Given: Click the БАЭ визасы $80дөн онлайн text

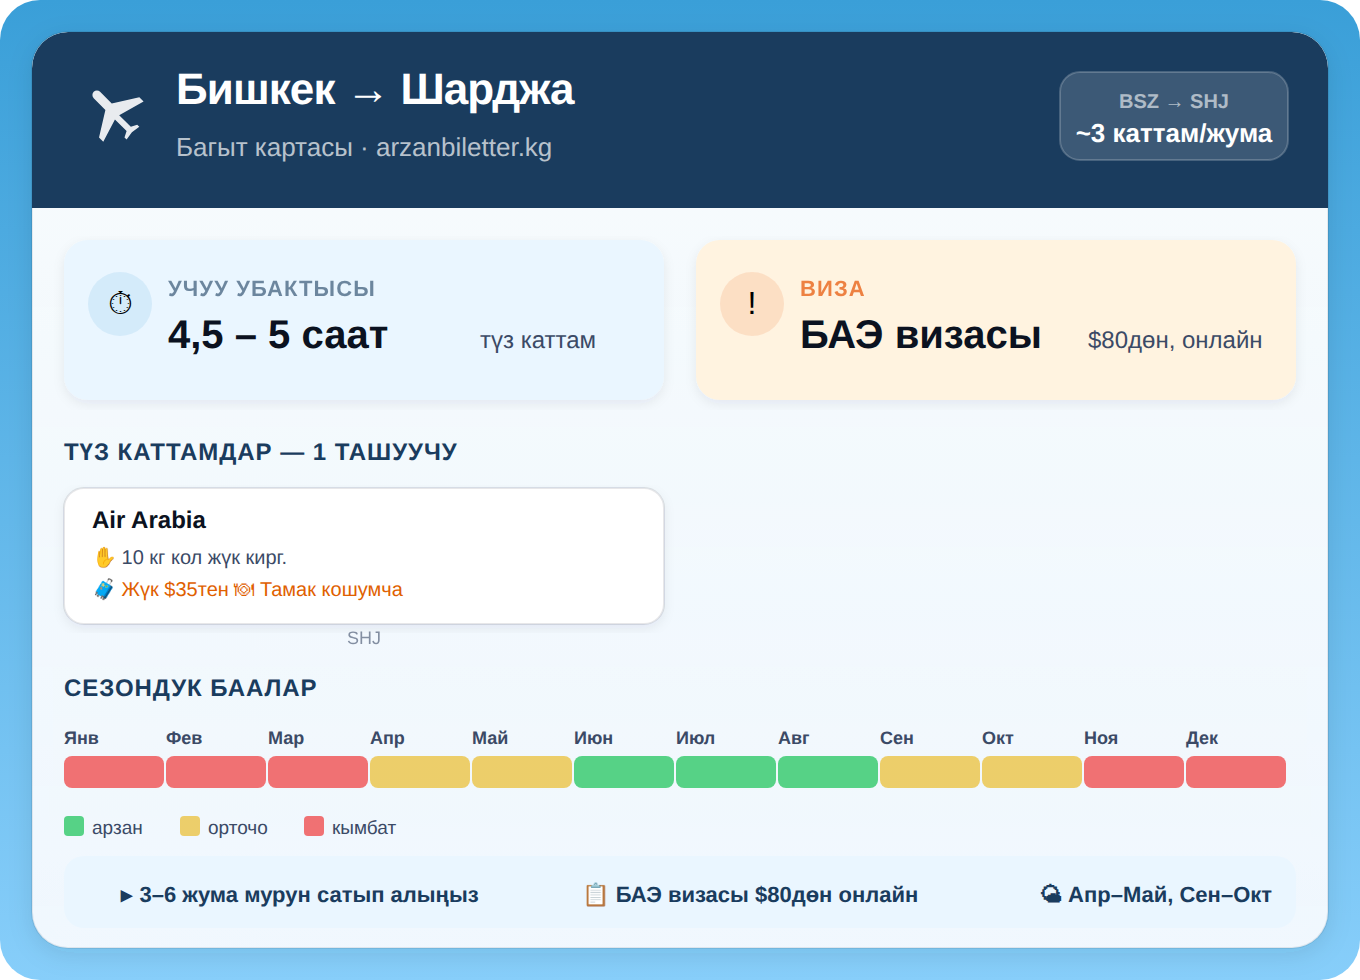Looking at the screenshot, I should (x=767, y=895).
